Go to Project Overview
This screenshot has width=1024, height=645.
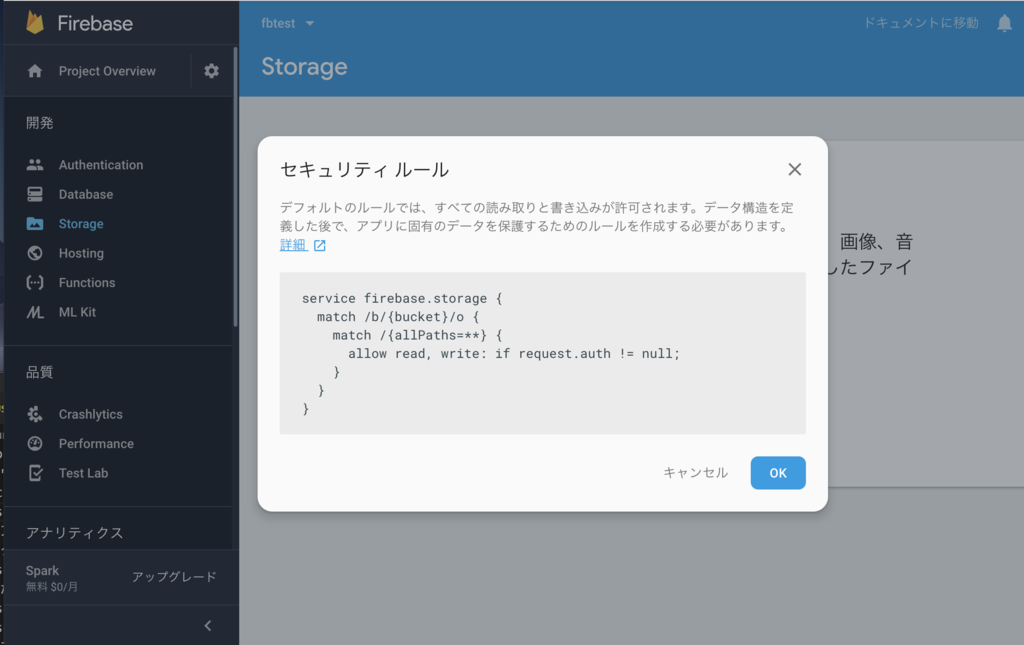pyautogui.click(x=107, y=71)
